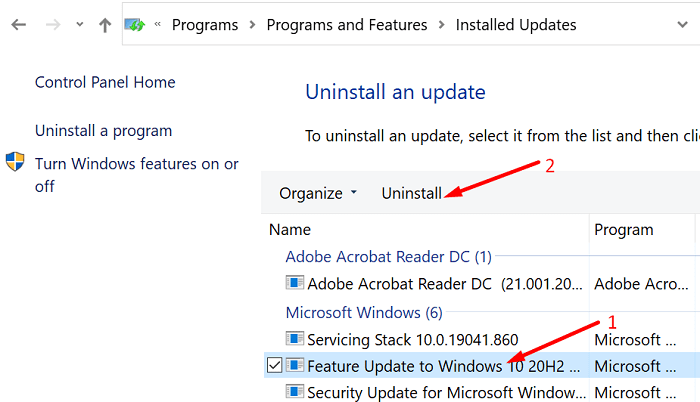Sort list by Program column header
700x402 pixels.
pos(624,230)
